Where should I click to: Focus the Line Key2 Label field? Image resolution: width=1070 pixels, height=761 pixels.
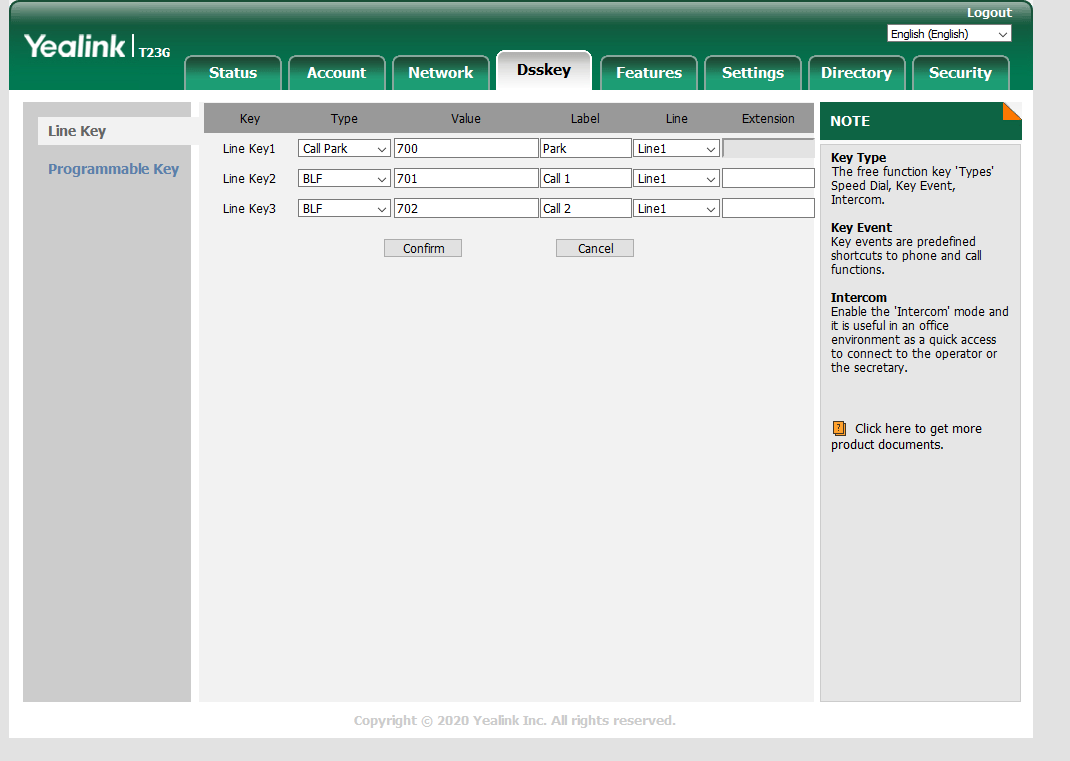point(585,179)
